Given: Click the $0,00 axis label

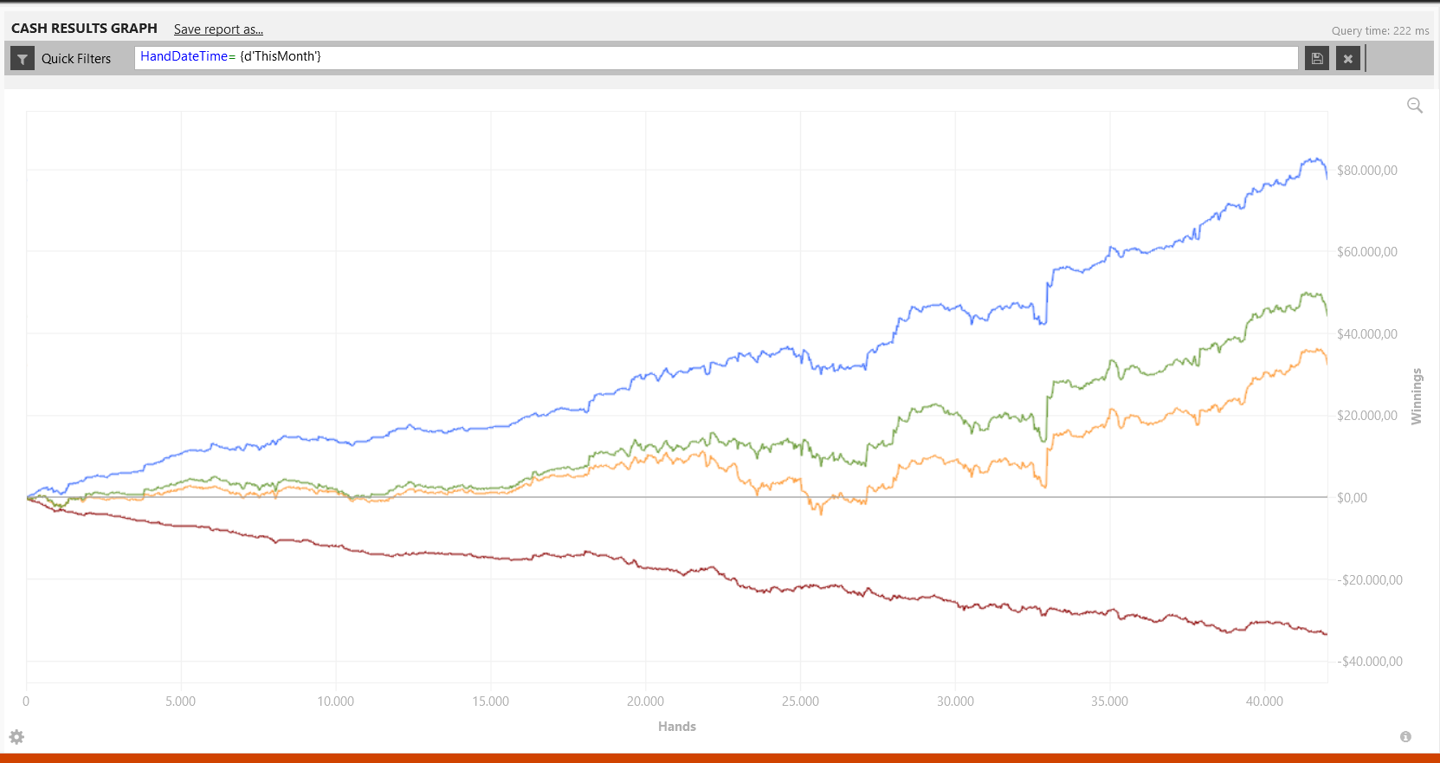Looking at the screenshot, I should (x=1352, y=497).
